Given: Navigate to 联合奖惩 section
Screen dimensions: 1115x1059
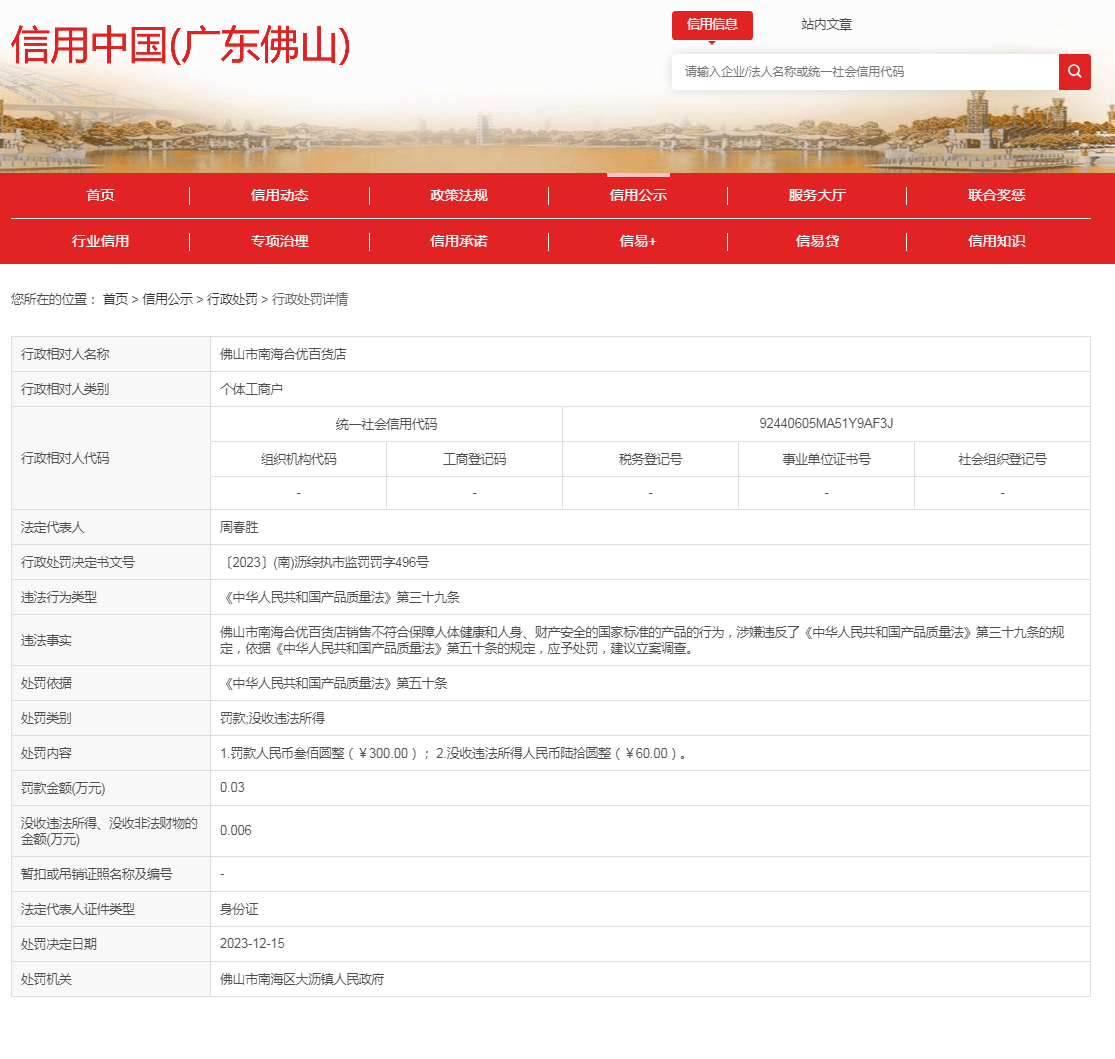Looking at the screenshot, I should point(996,195).
